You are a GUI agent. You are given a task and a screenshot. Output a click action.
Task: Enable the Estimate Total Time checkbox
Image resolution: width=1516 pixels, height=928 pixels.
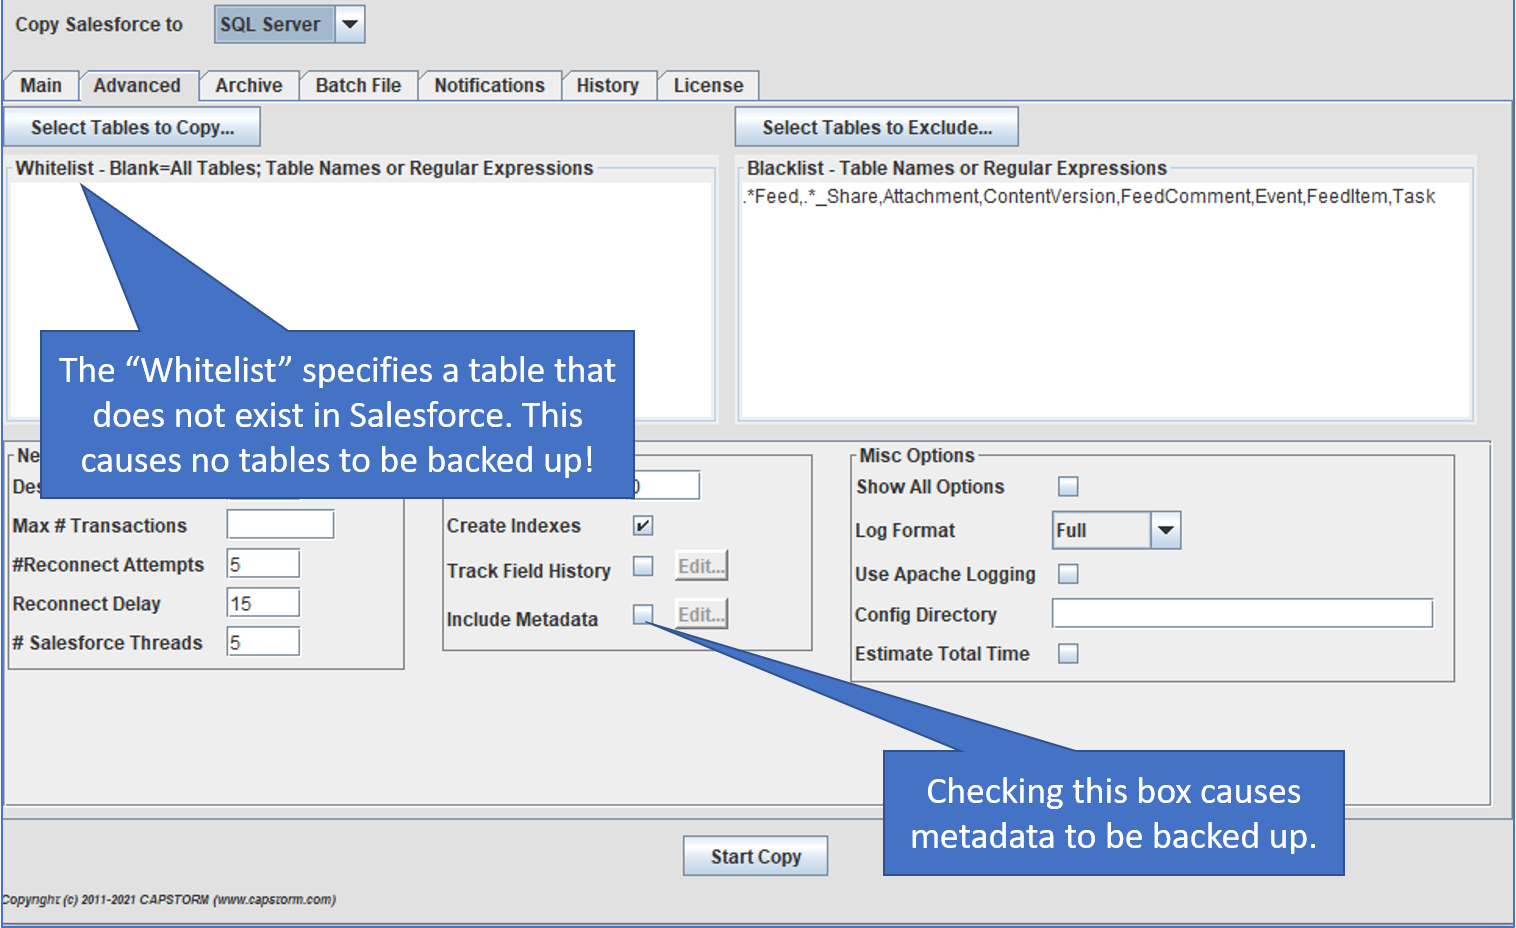click(x=1068, y=654)
